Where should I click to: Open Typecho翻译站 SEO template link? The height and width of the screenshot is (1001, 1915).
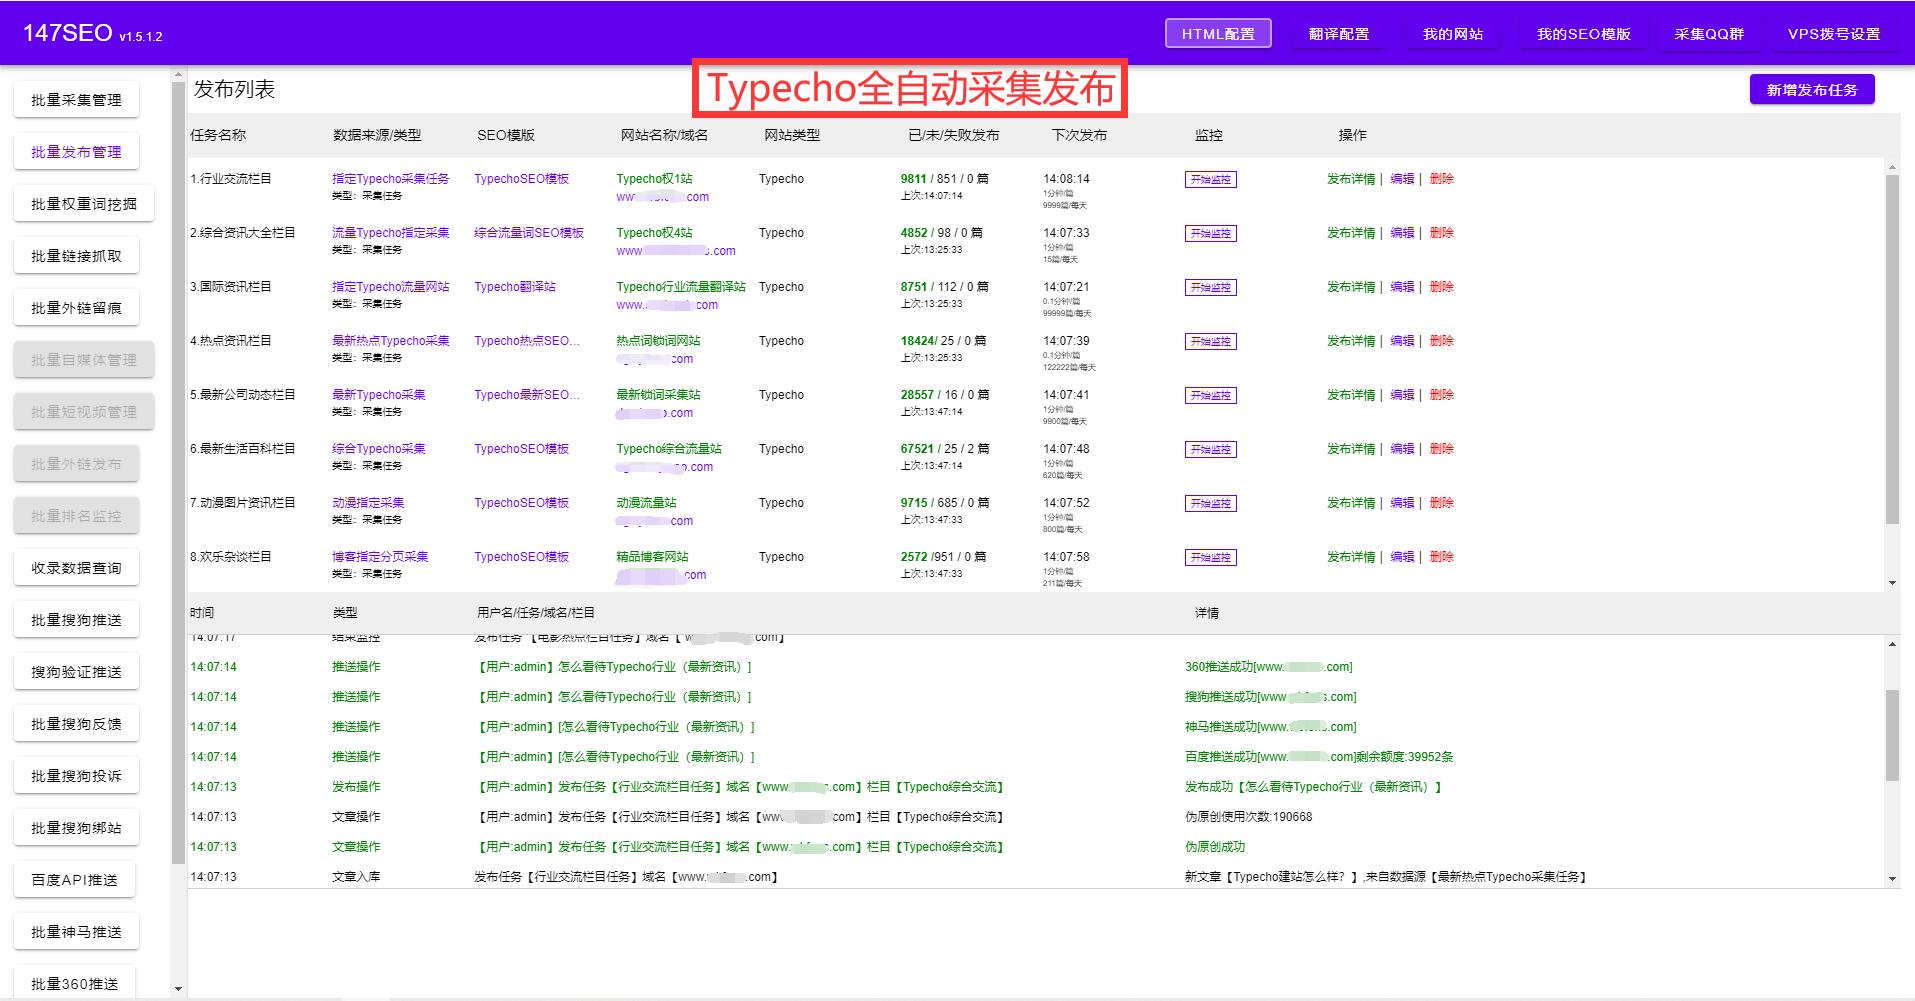(515, 287)
